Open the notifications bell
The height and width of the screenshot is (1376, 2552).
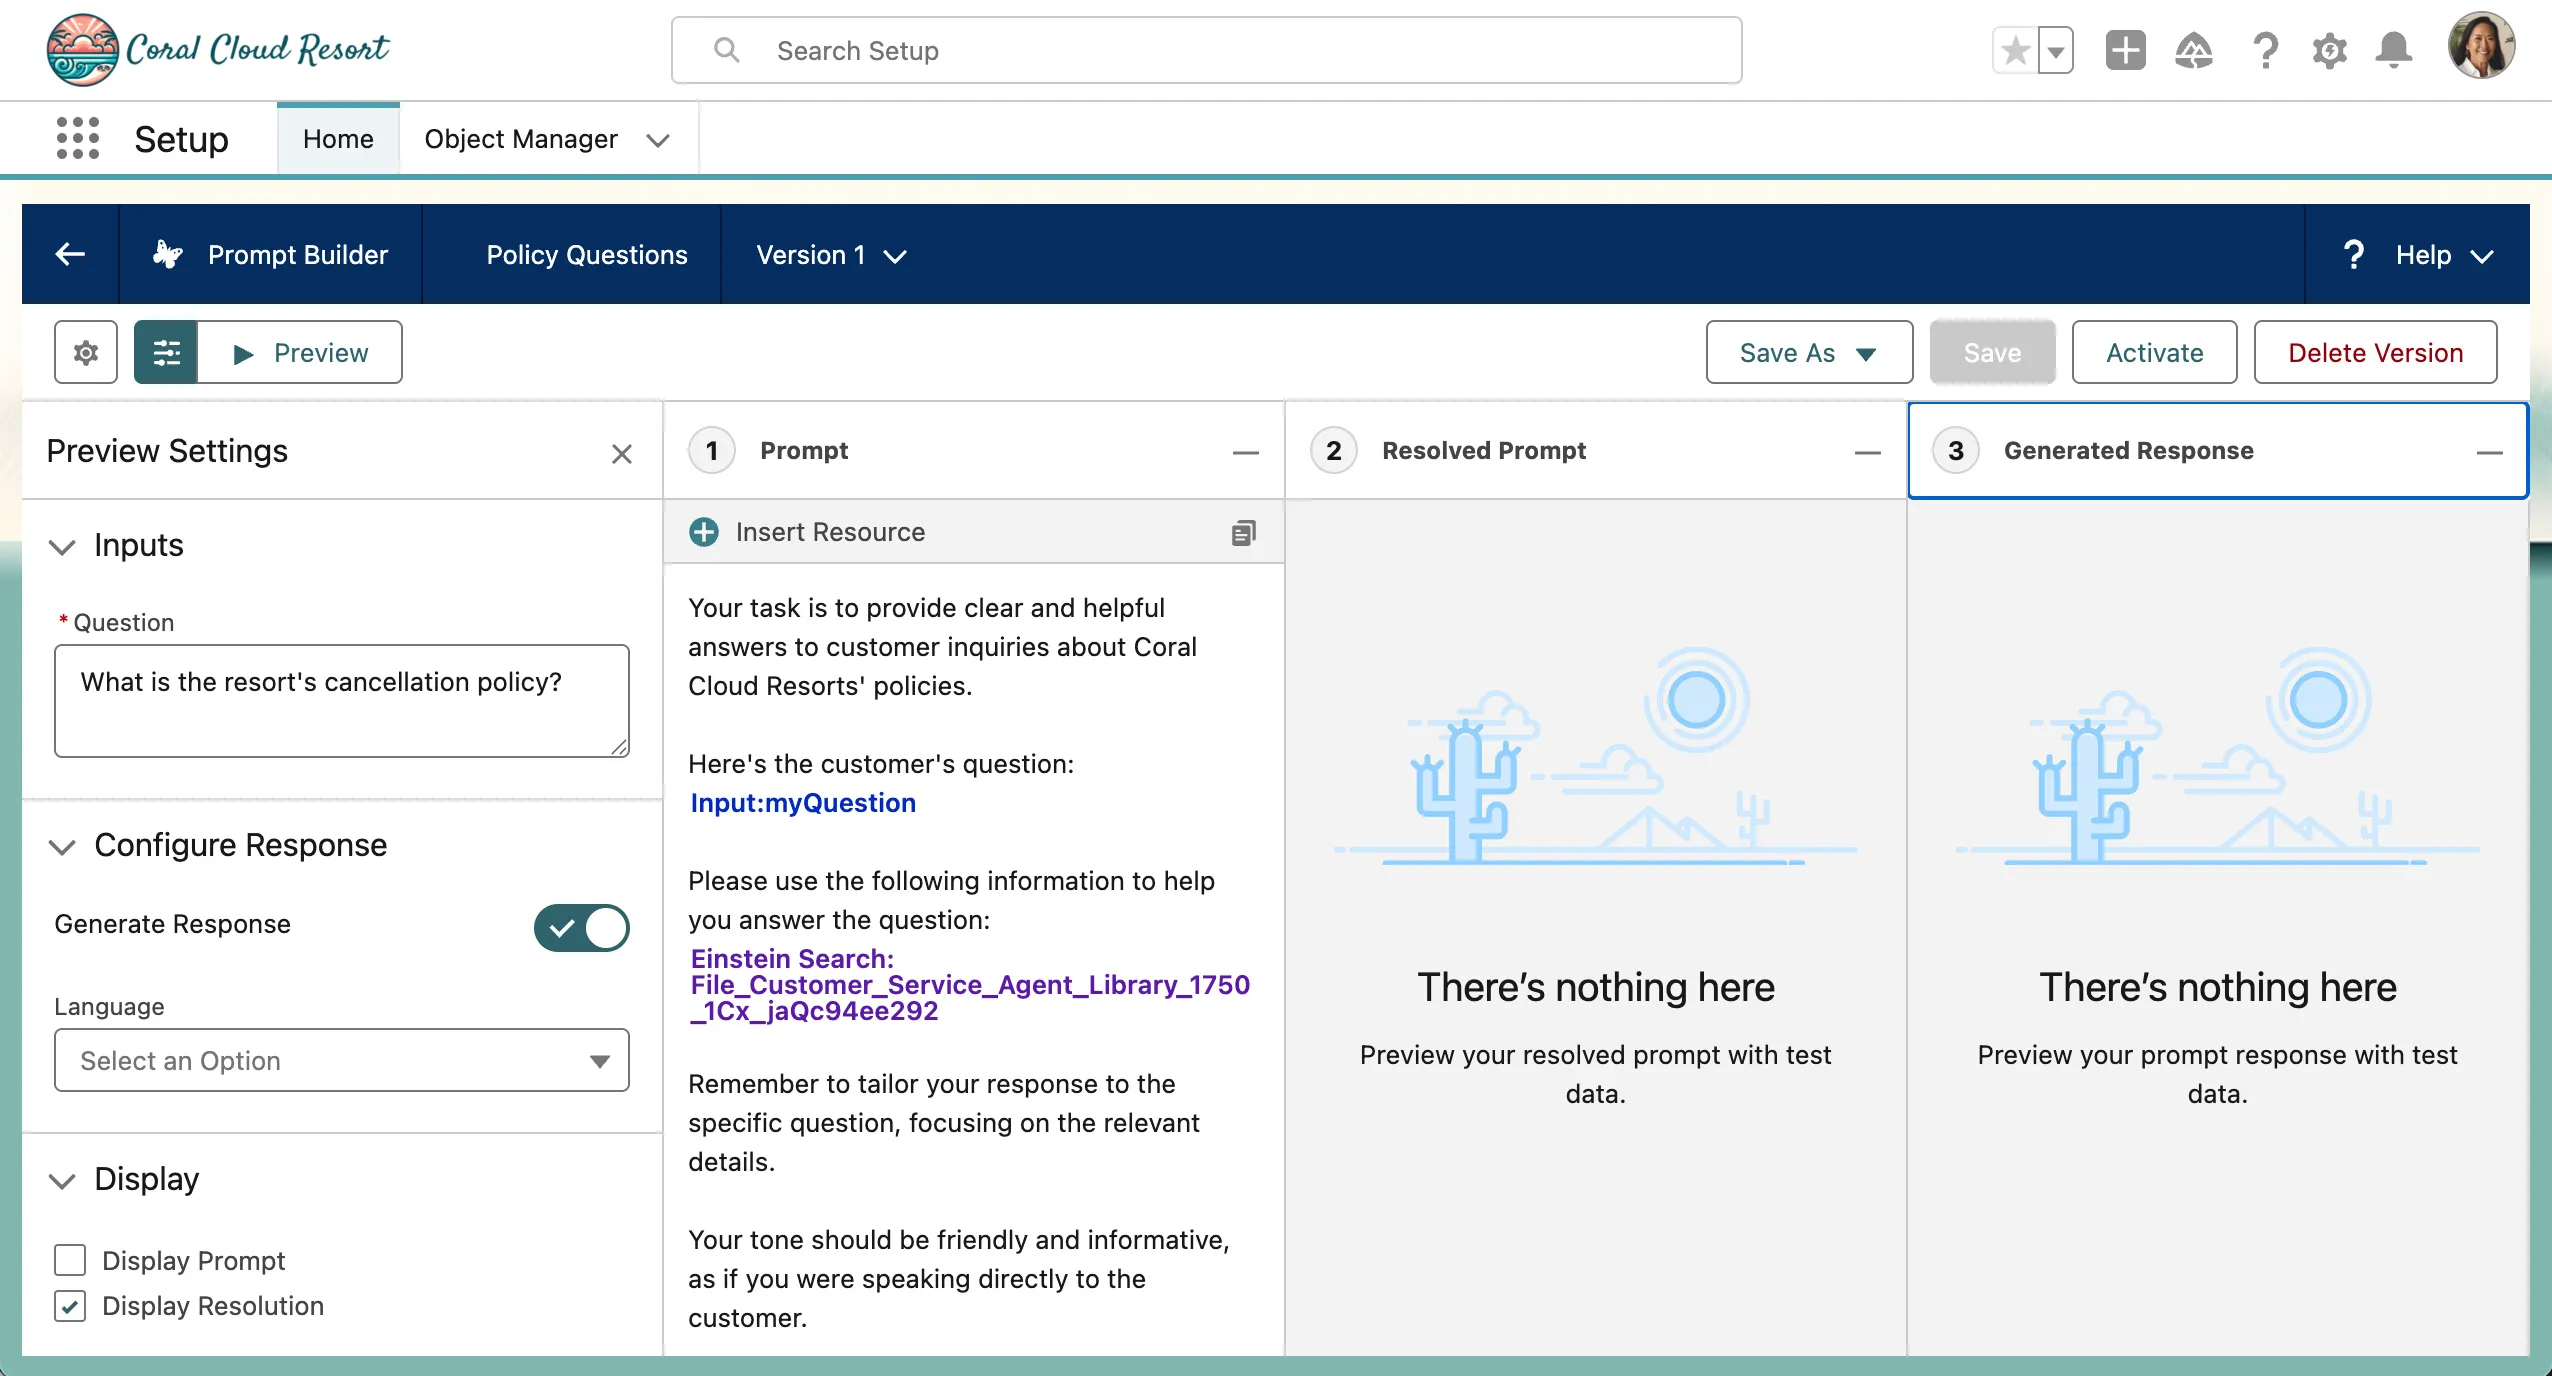[2393, 50]
